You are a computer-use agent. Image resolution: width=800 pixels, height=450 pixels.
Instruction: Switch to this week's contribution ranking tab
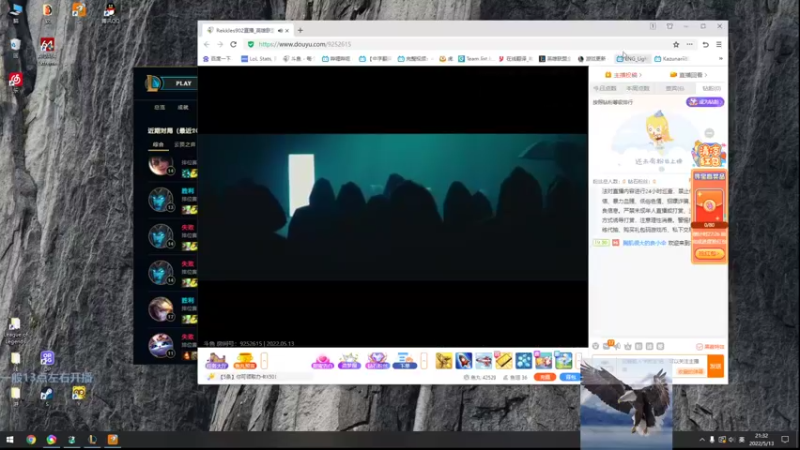(x=638, y=88)
